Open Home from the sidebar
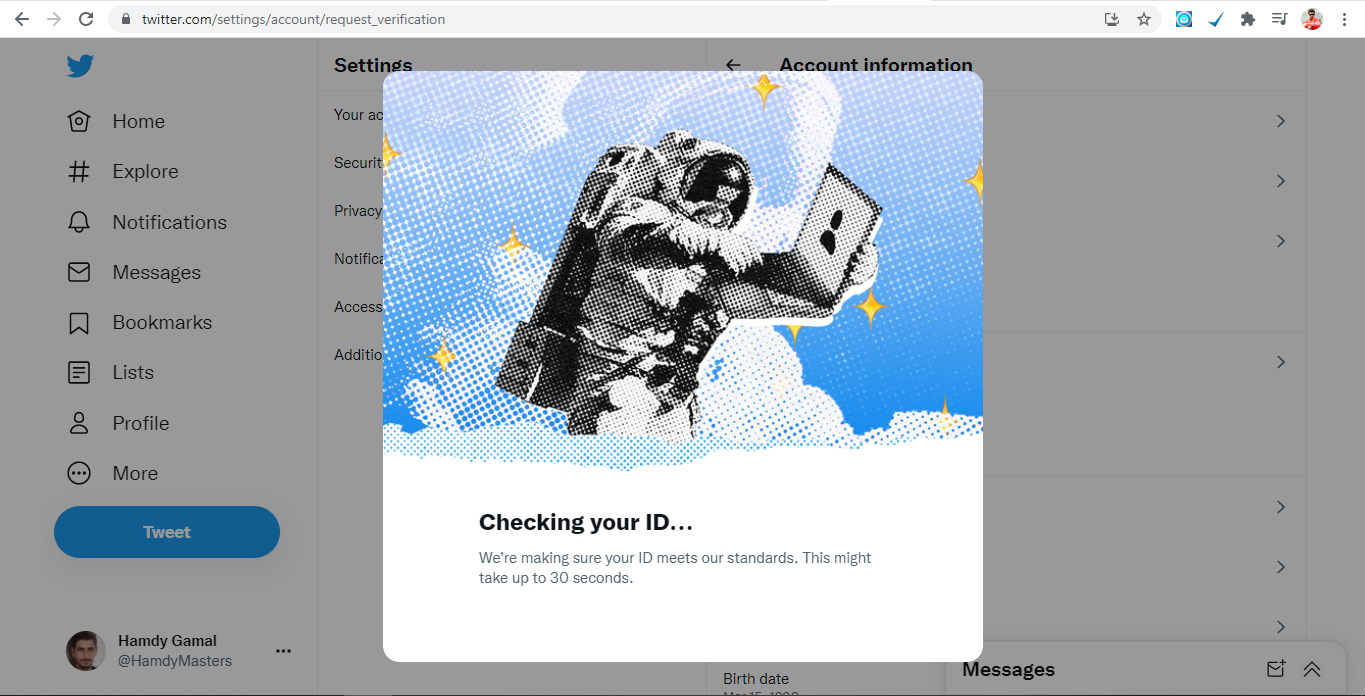1365x696 pixels. point(116,121)
